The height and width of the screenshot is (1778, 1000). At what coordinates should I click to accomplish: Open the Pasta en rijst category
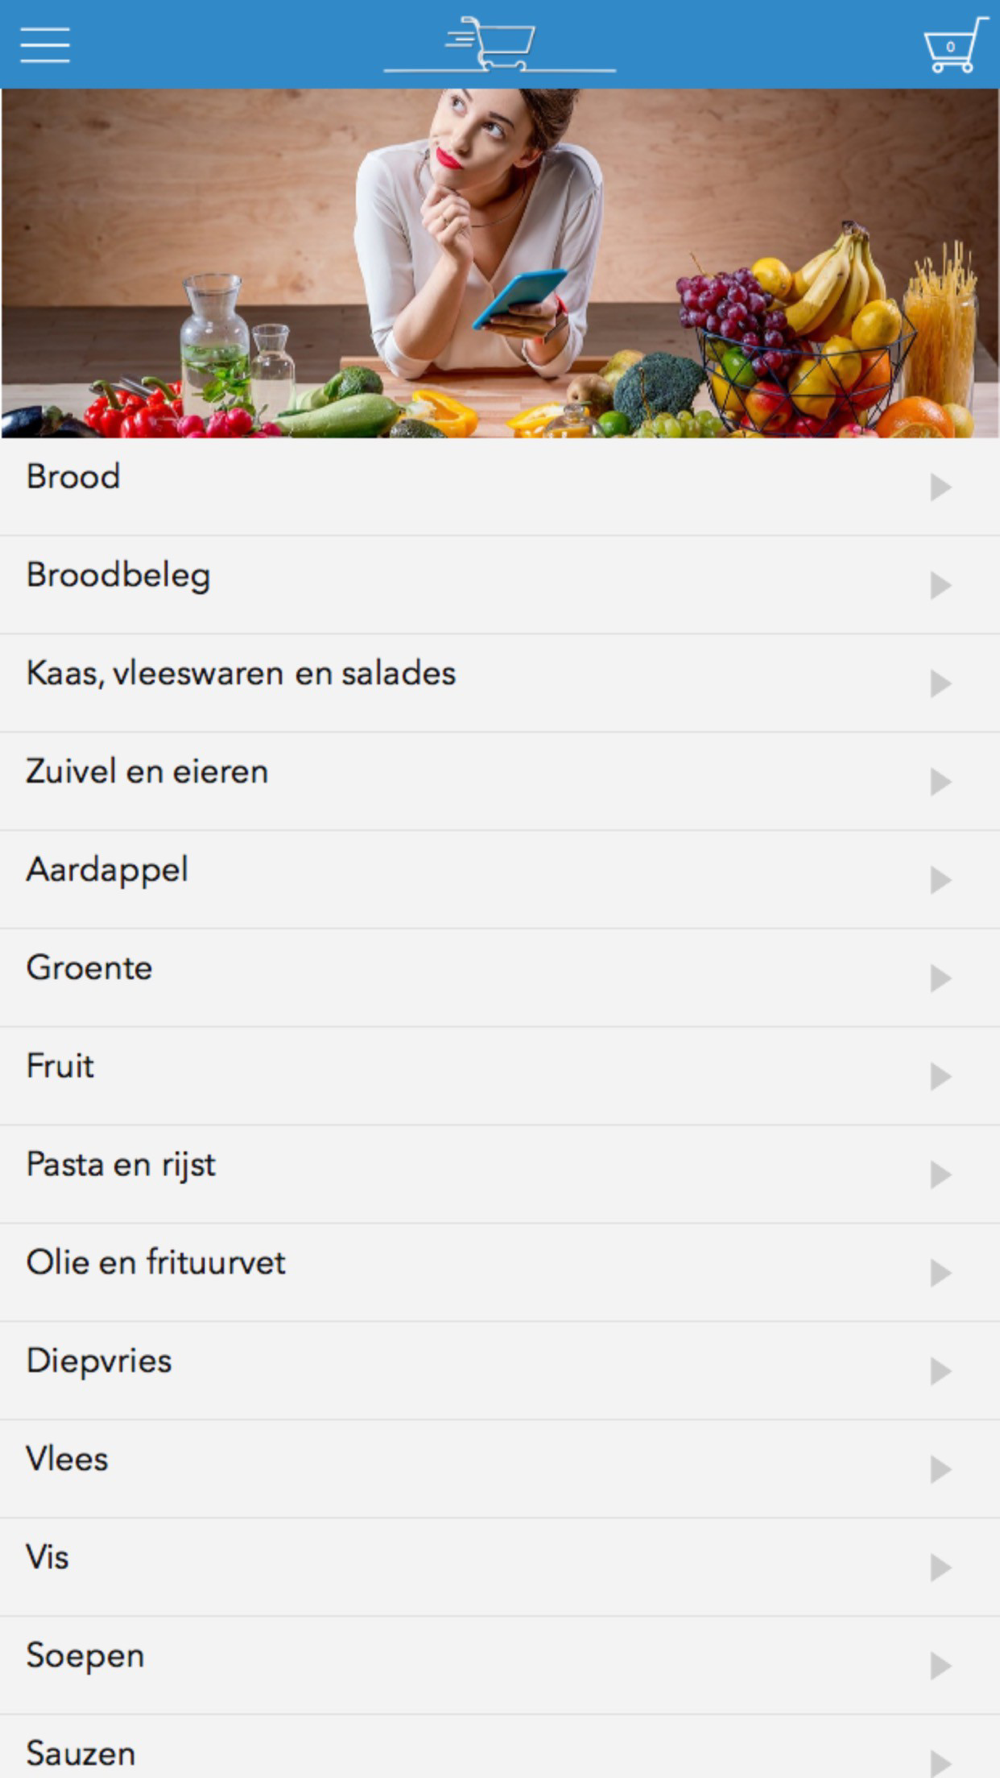(500, 1174)
